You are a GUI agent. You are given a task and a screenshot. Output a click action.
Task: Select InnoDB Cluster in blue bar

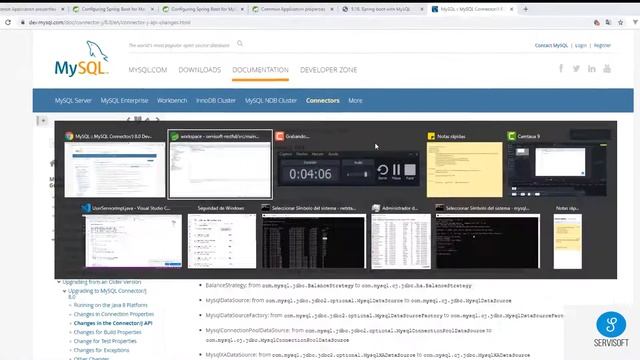pos(216,100)
